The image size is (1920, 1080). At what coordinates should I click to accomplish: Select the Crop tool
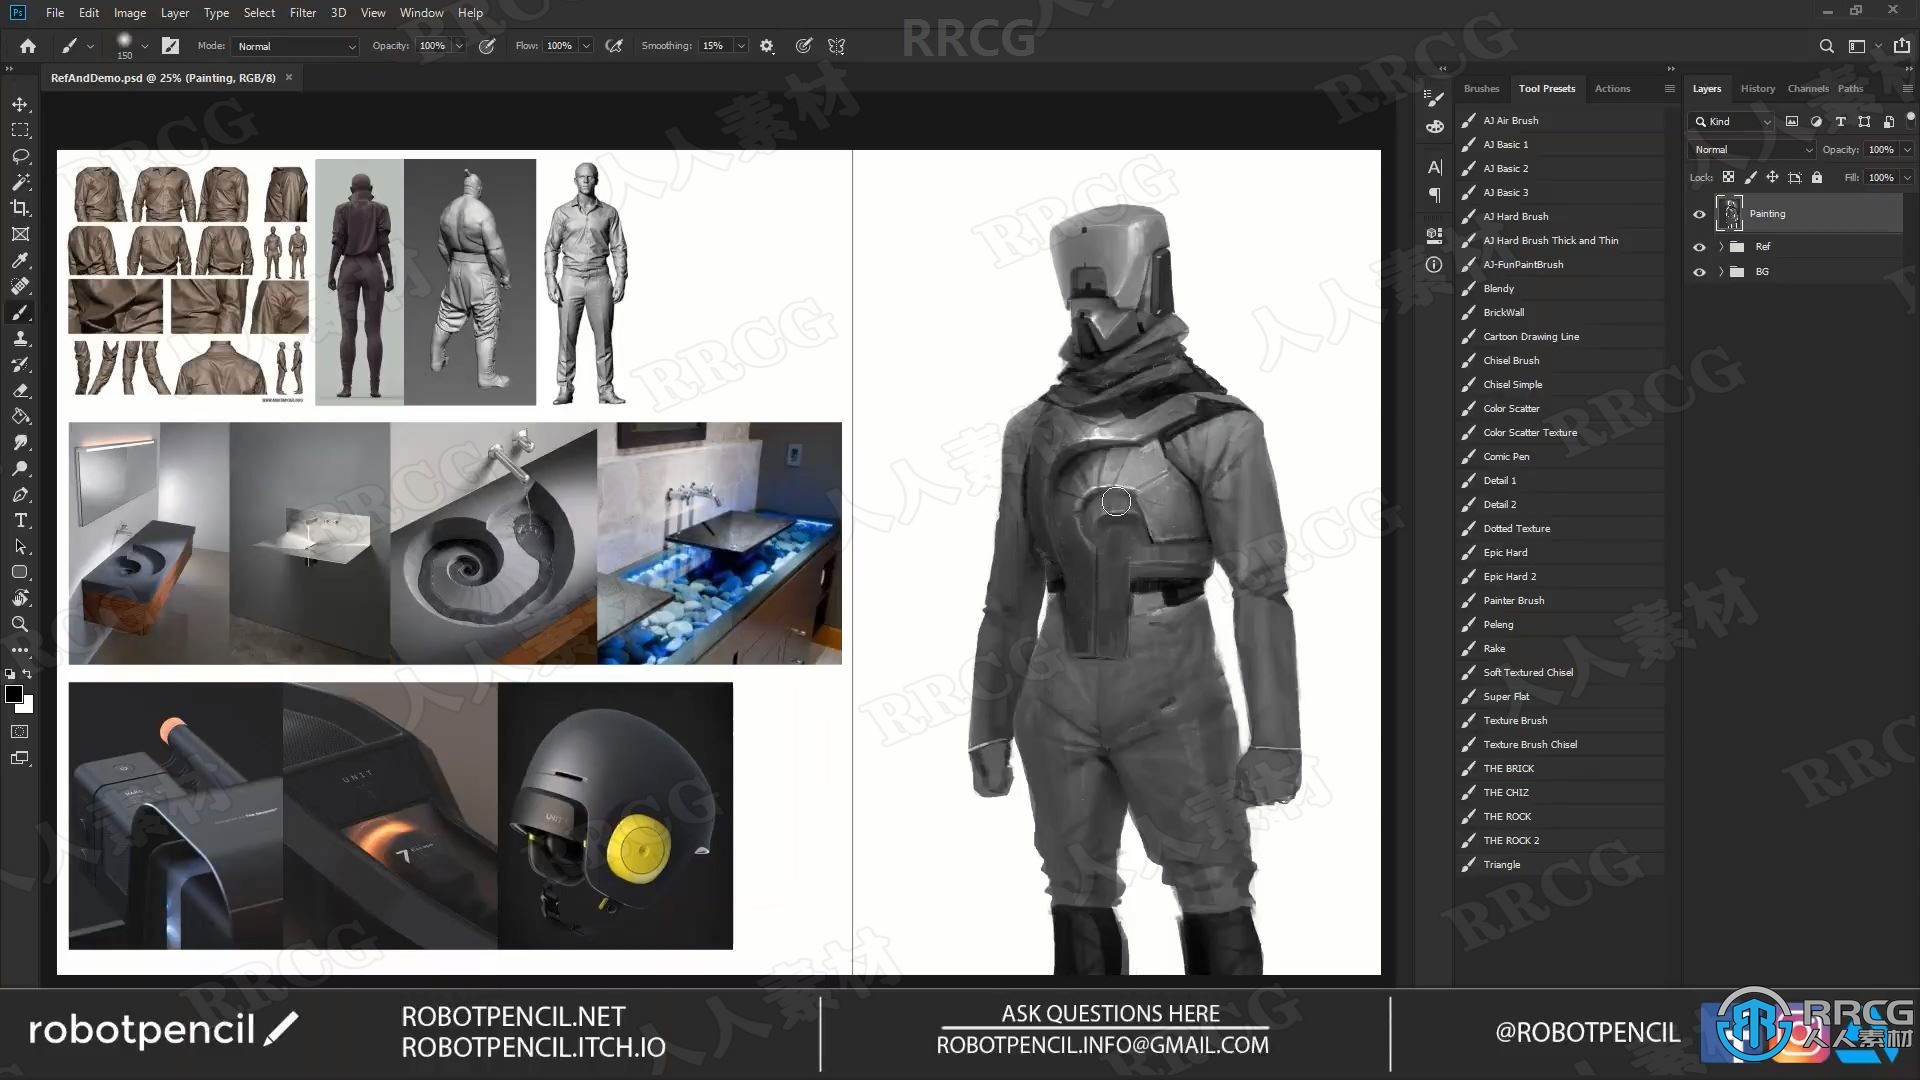(x=20, y=207)
